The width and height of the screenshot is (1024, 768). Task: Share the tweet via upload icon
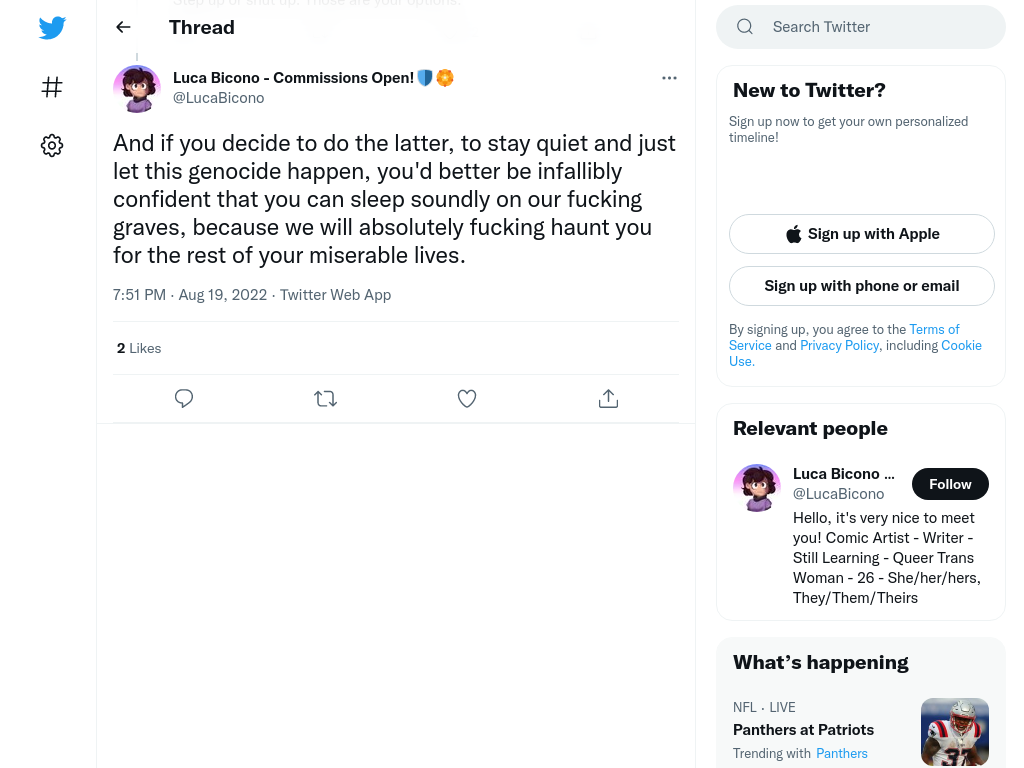coord(608,398)
